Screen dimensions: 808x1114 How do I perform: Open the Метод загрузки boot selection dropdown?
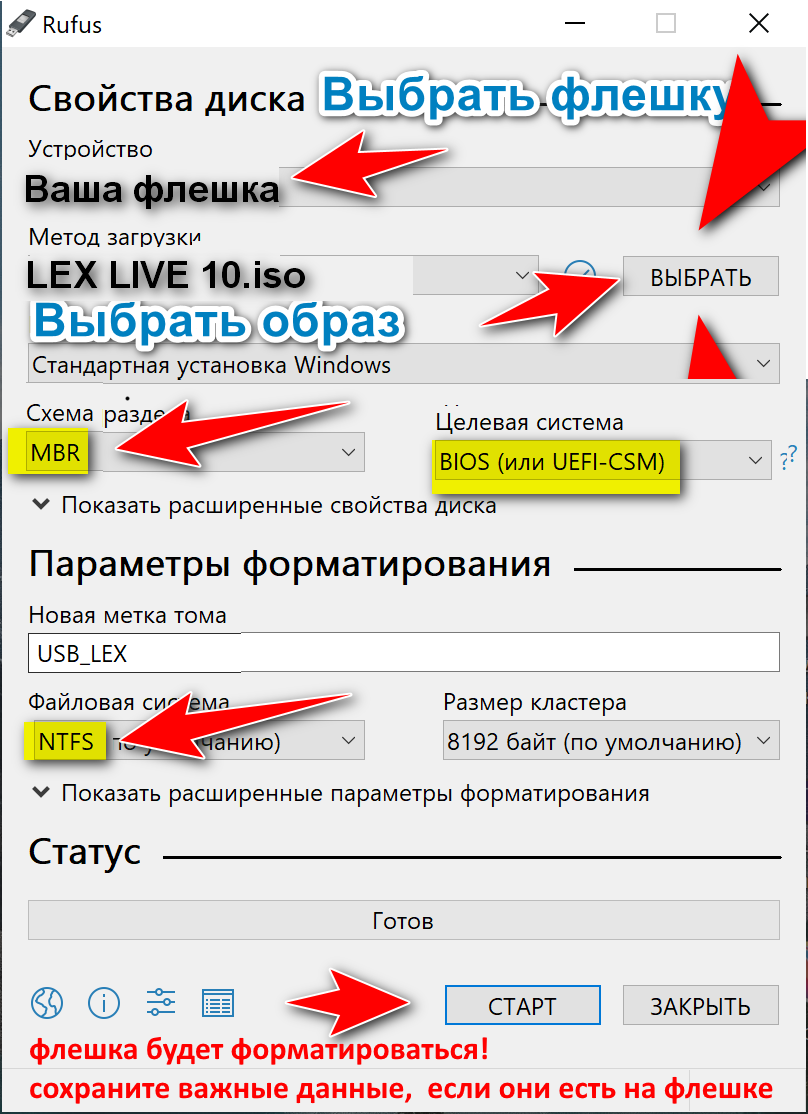[x=283, y=275]
